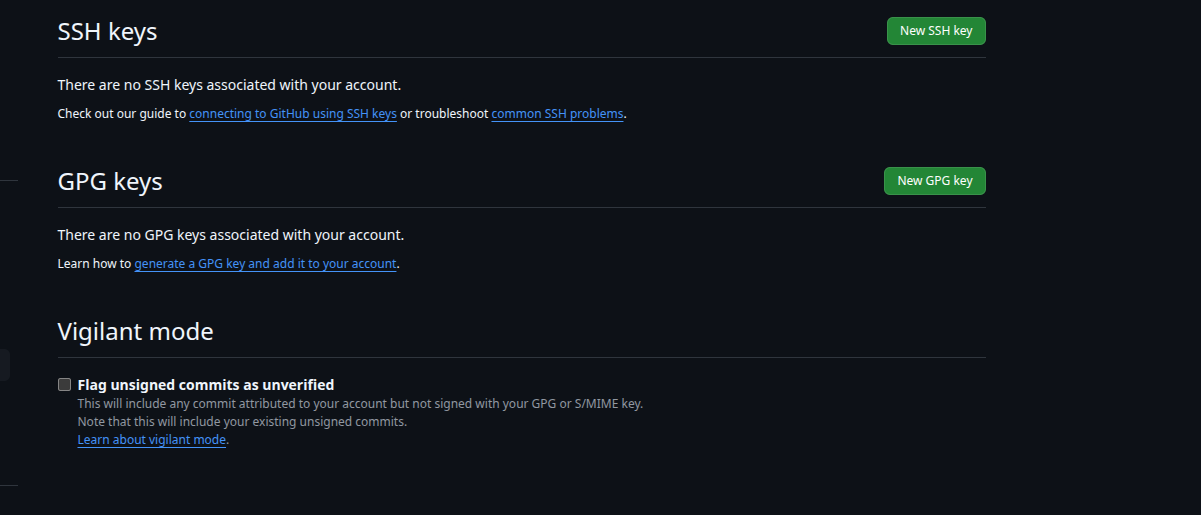Viewport: 1201px width, 515px height.
Task: Click the no SSH keys associated message
Action: 229,85
